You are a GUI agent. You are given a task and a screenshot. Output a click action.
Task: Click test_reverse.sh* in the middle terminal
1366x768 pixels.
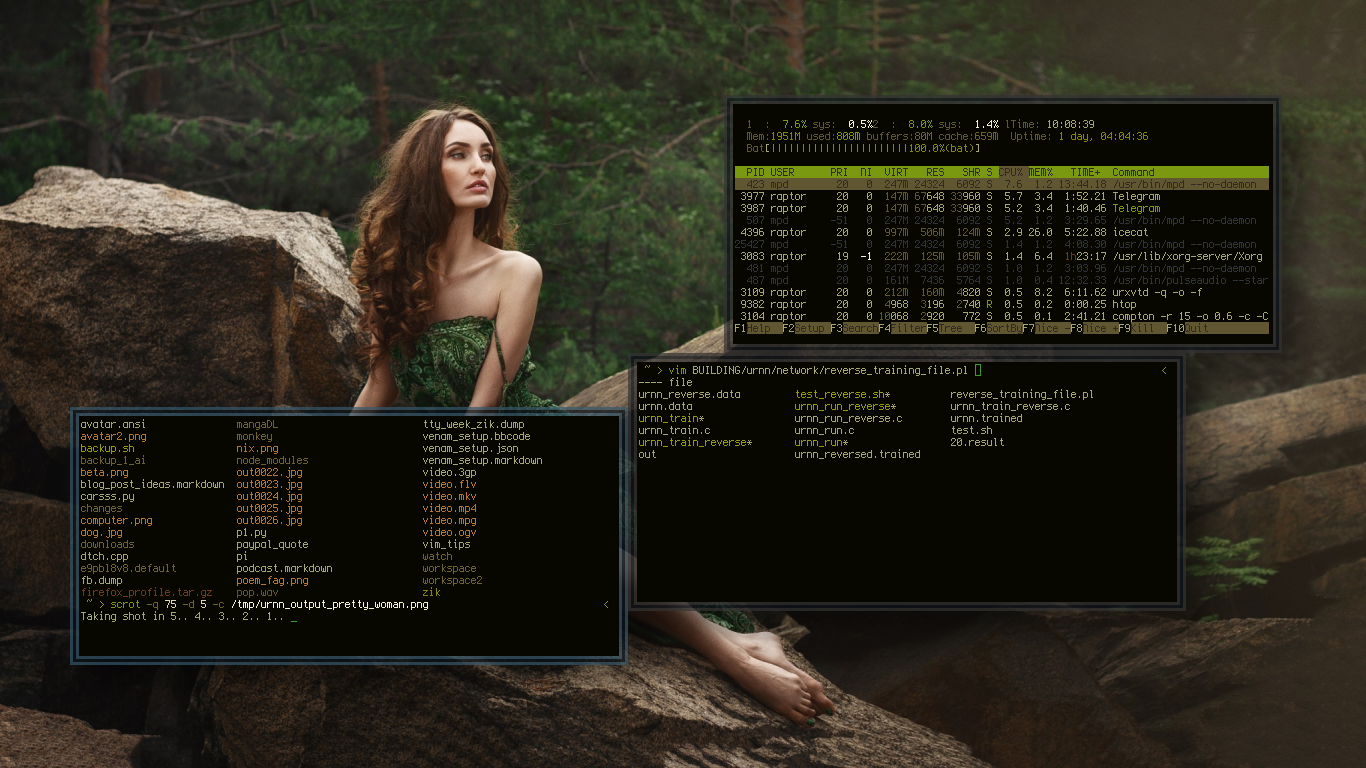[x=842, y=394]
